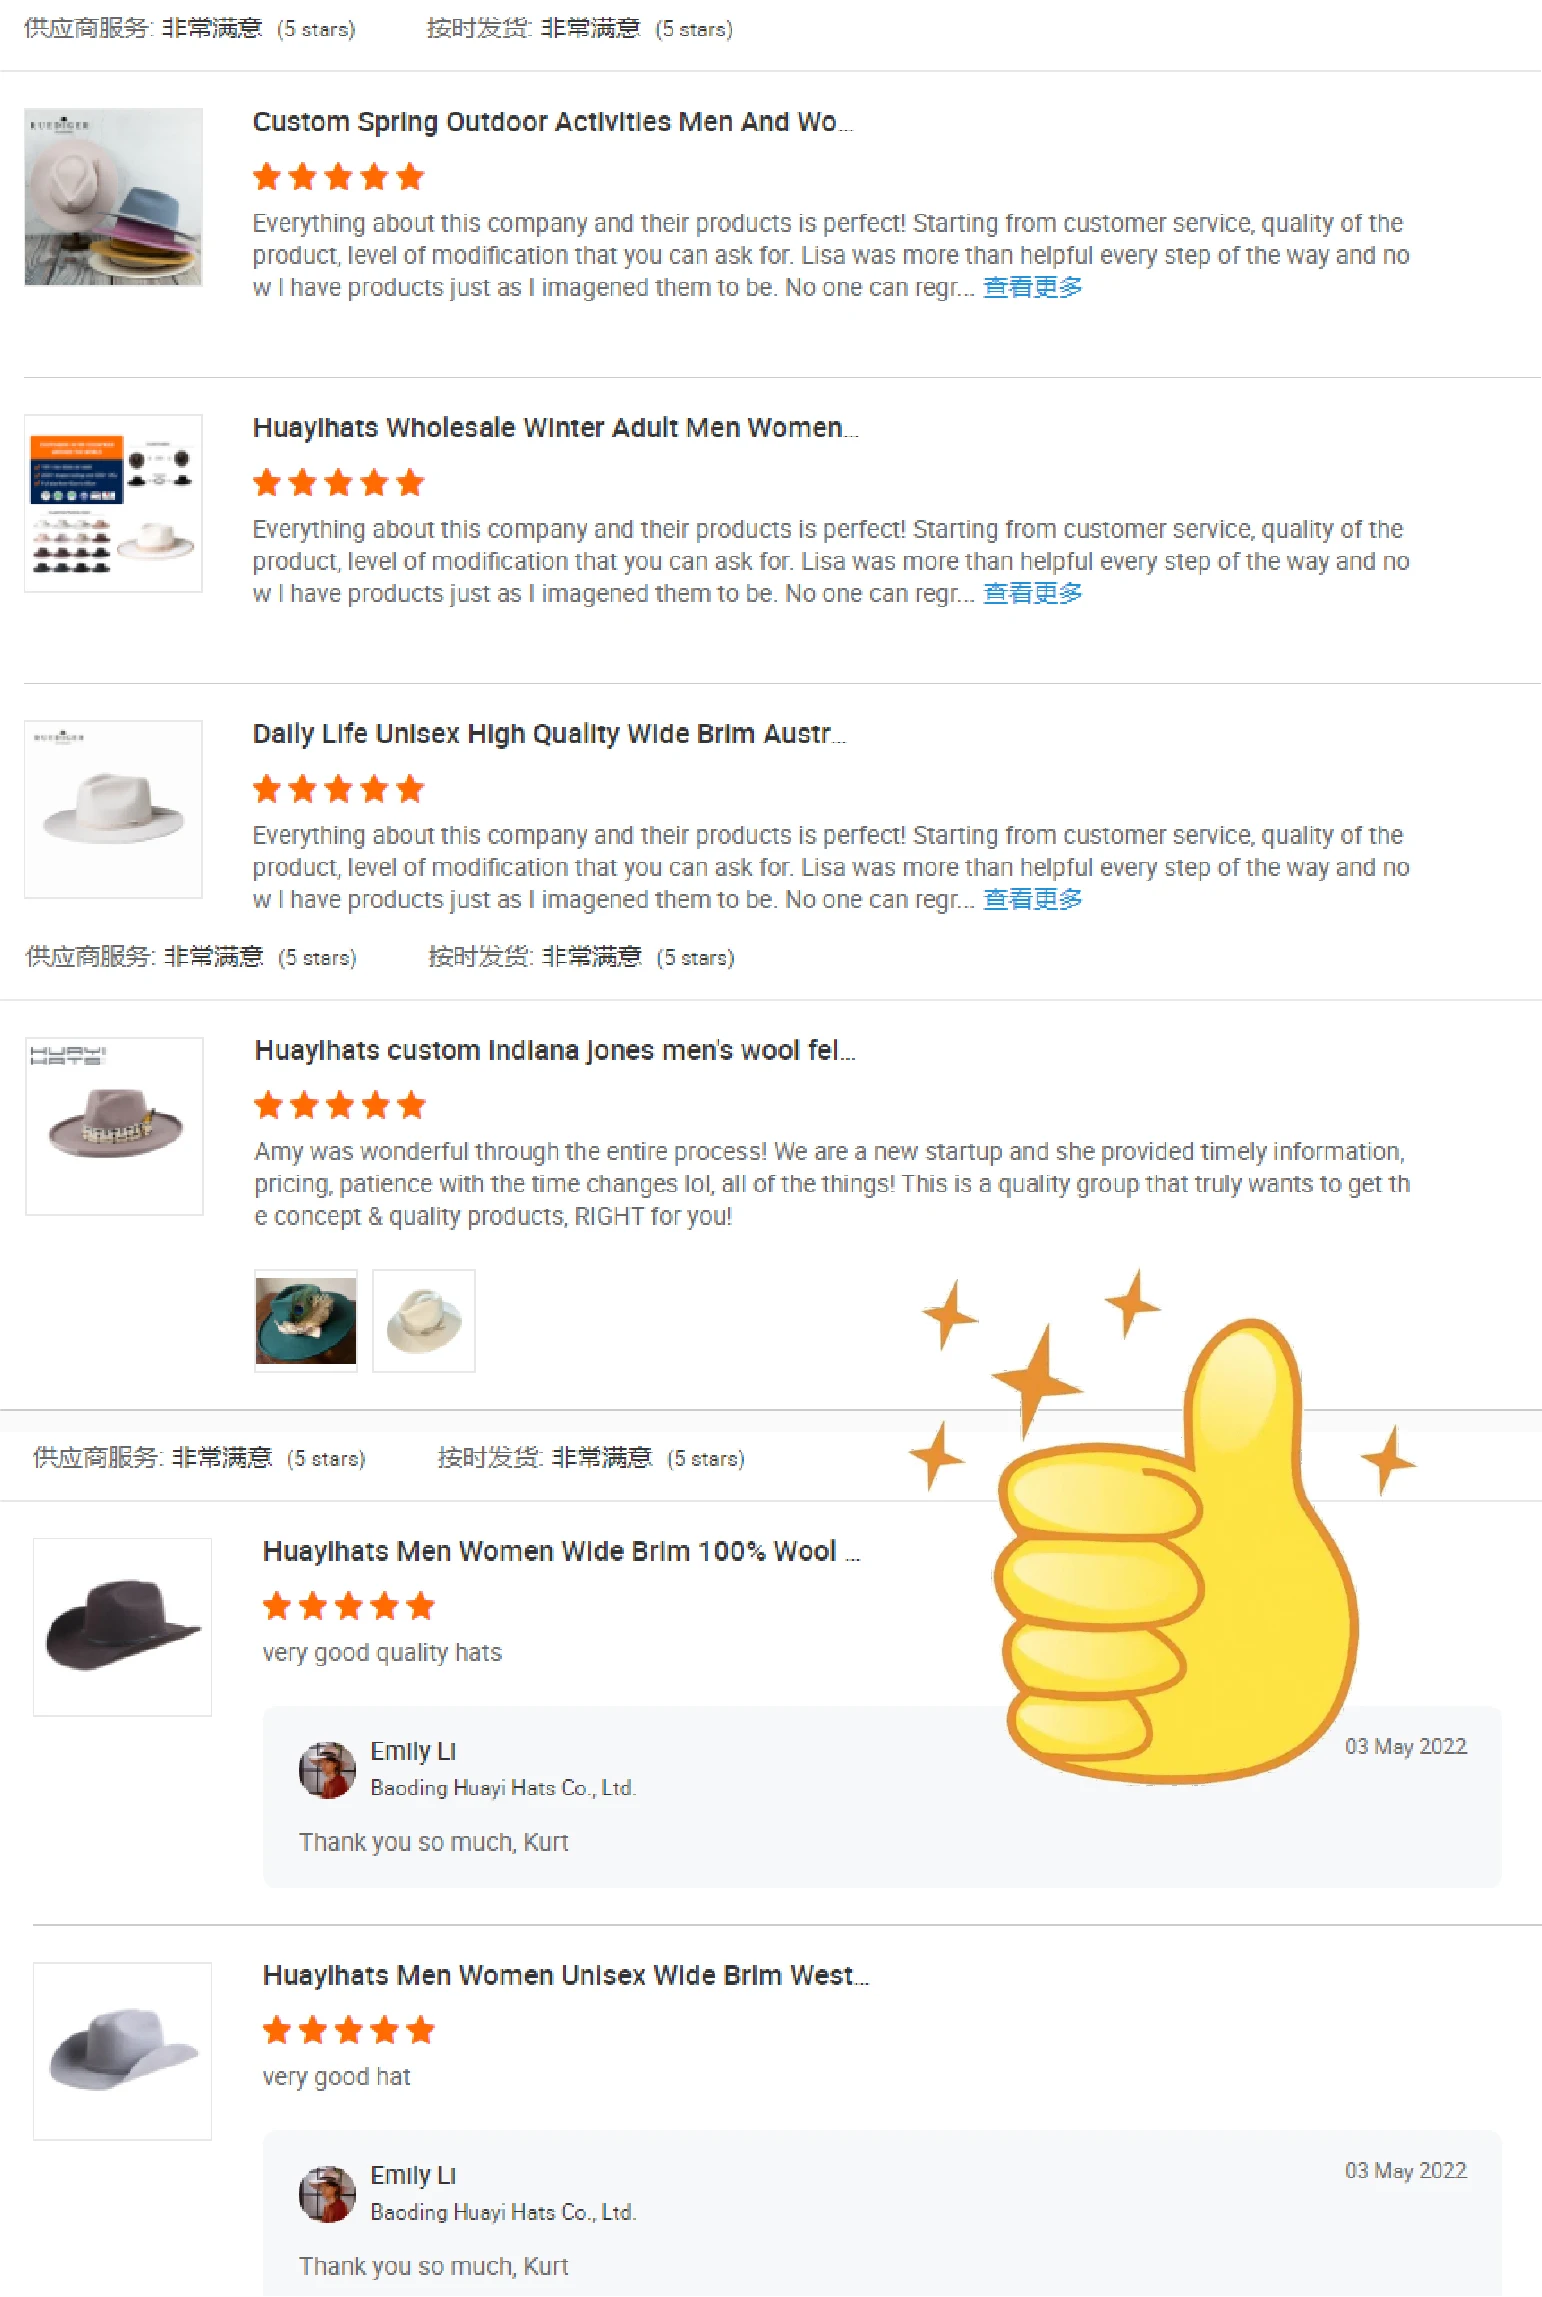Open the Custom Spring Outdoor Activities product thumbnail
The height and width of the screenshot is (2297, 1542).
(x=113, y=197)
